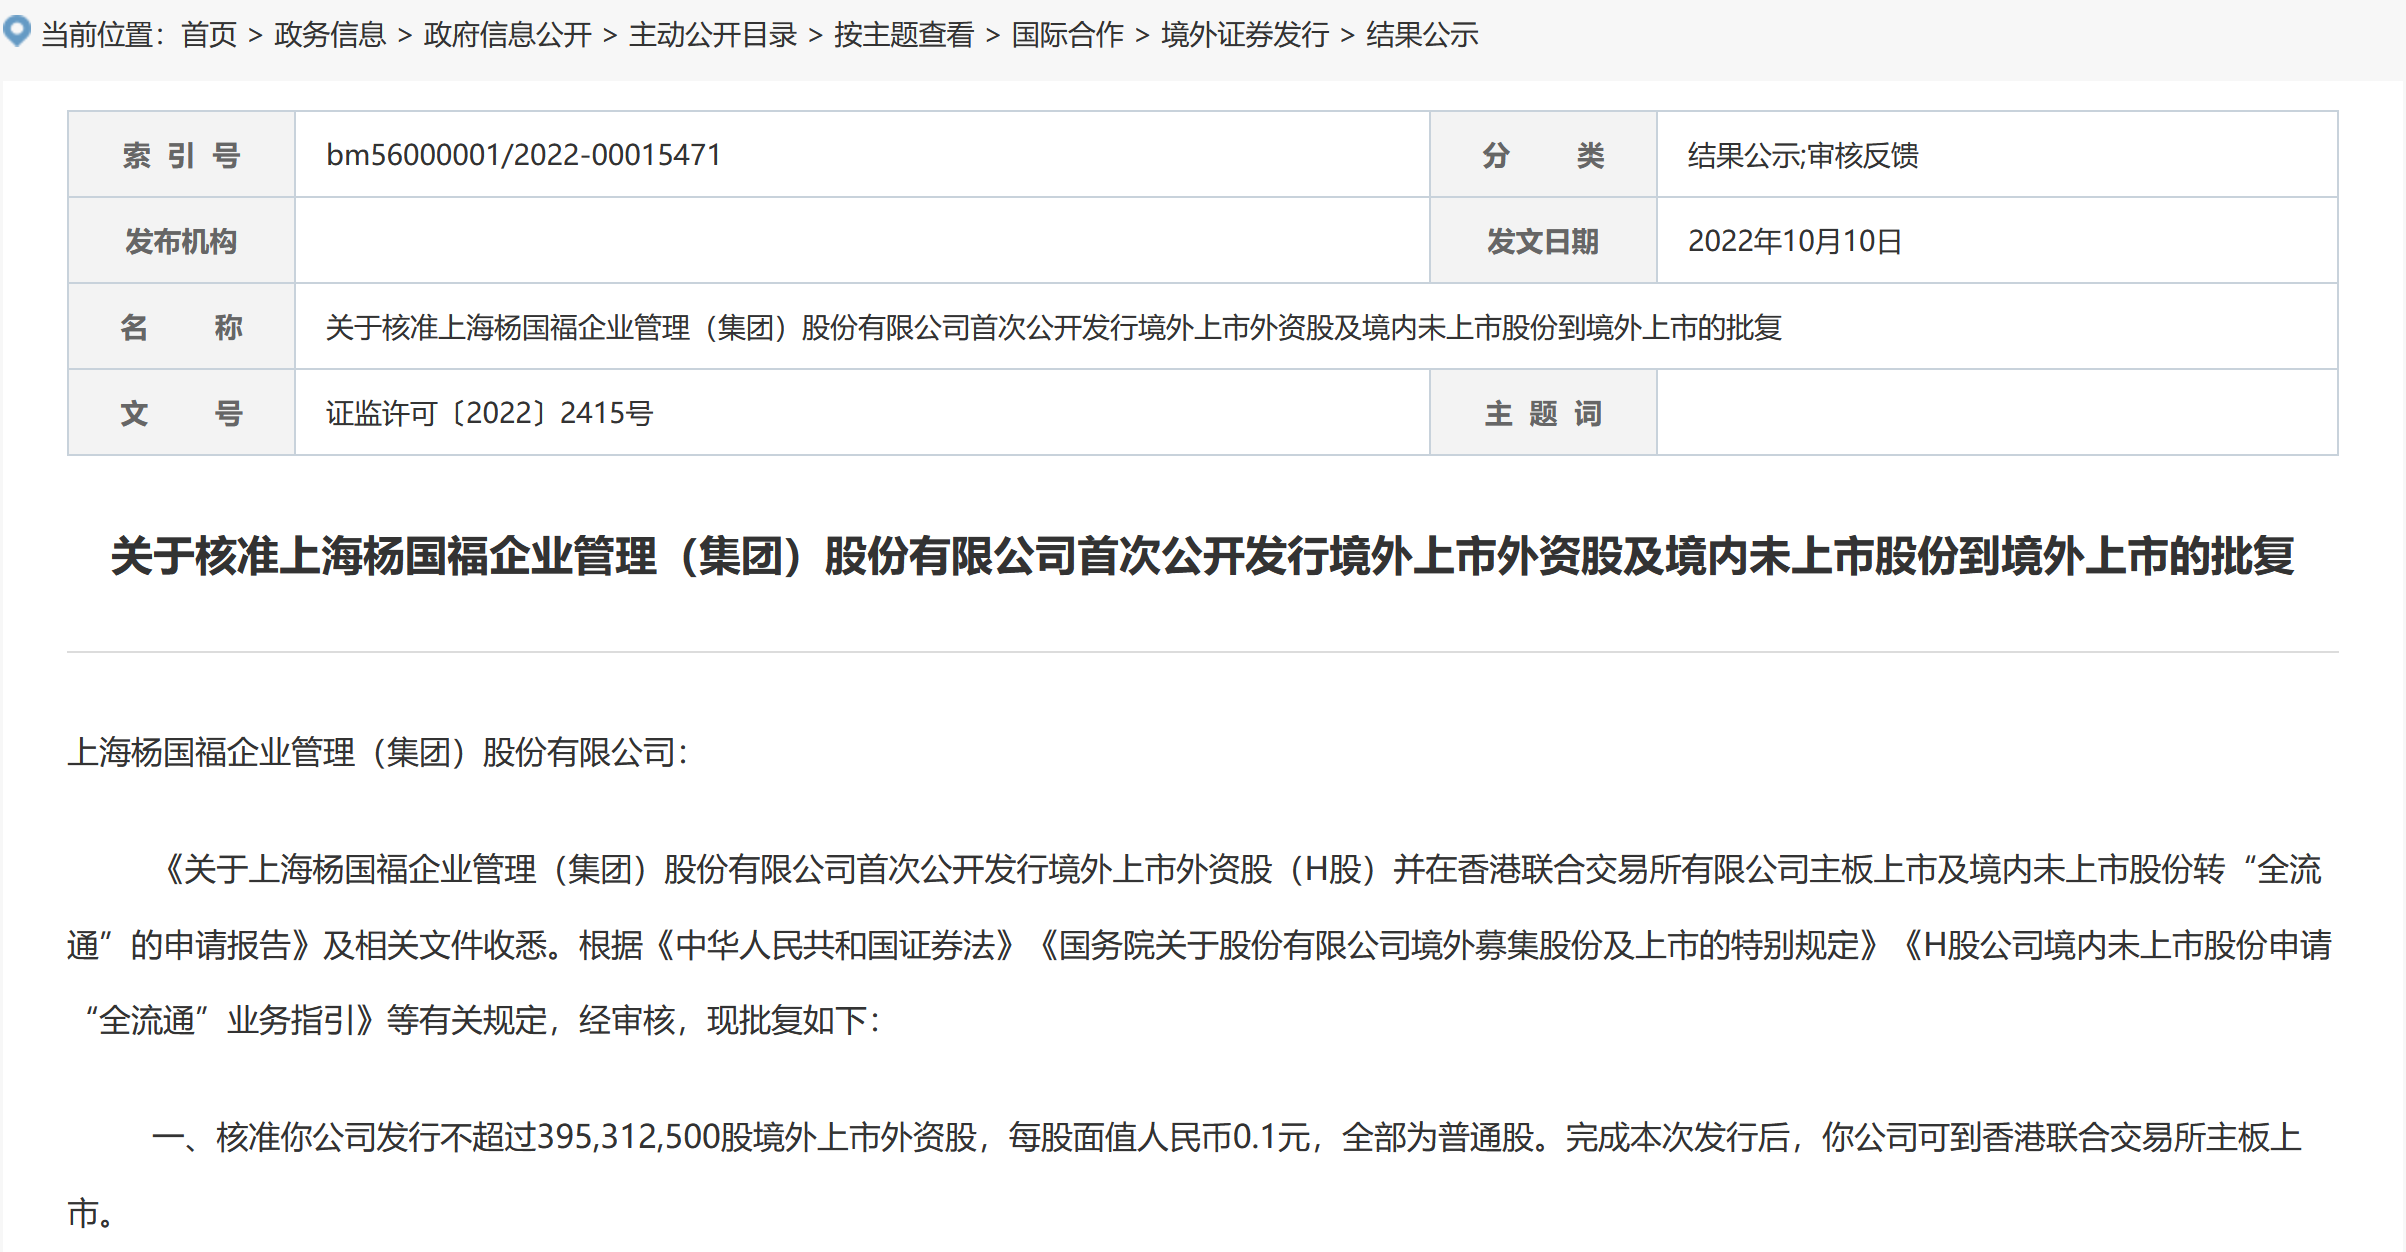Select index number bm56000001/2022-00015471
The width and height of the screenshot is (2406, 1252).
point(523,155)
